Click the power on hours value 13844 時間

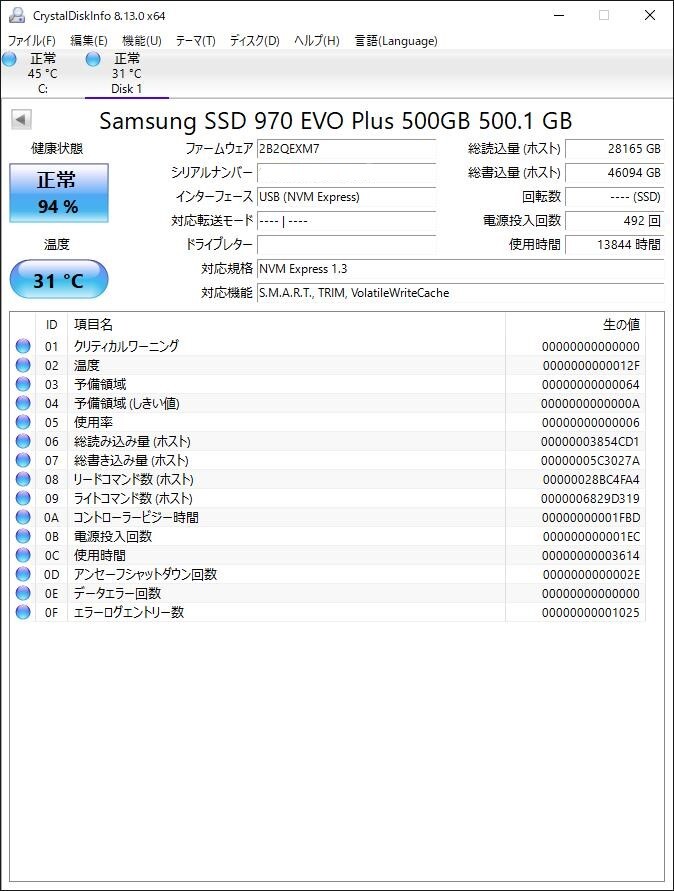[x=614, y=244]
